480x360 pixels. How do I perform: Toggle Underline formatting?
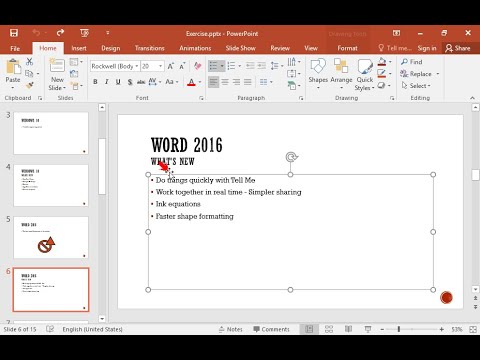[x=118, y=82]
